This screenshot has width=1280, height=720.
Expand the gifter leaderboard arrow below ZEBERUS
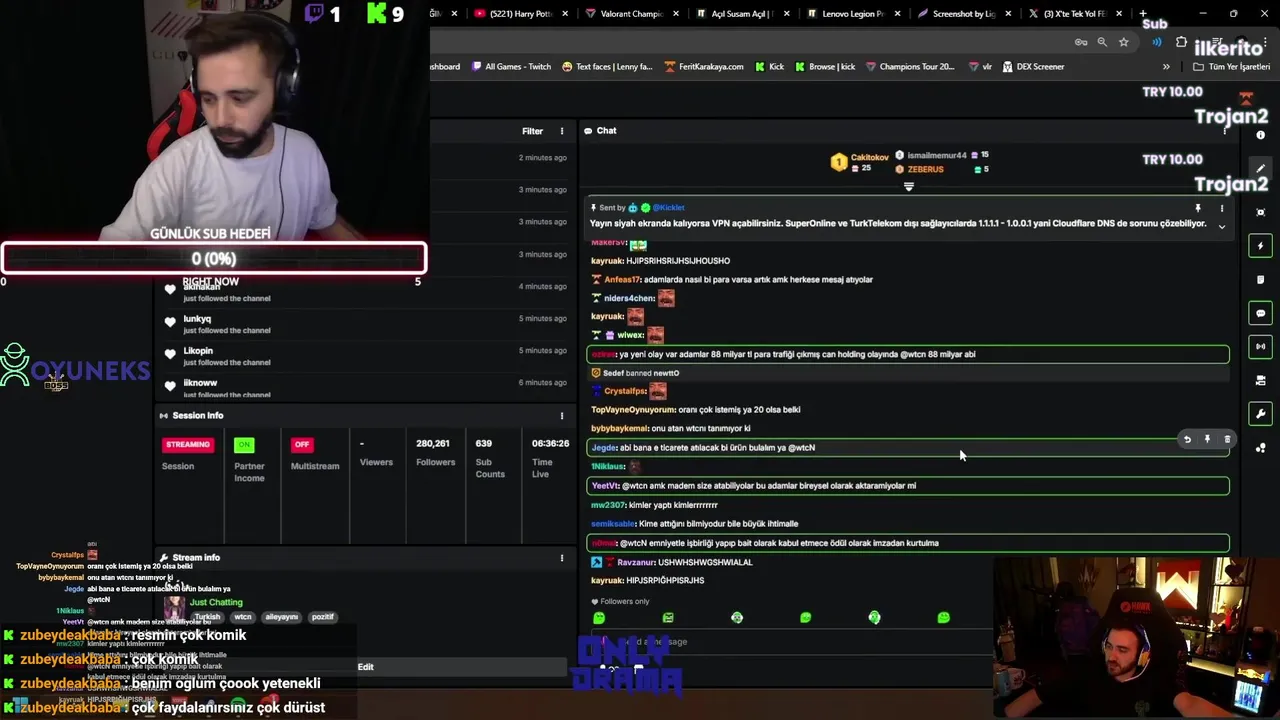click(909, 186)
